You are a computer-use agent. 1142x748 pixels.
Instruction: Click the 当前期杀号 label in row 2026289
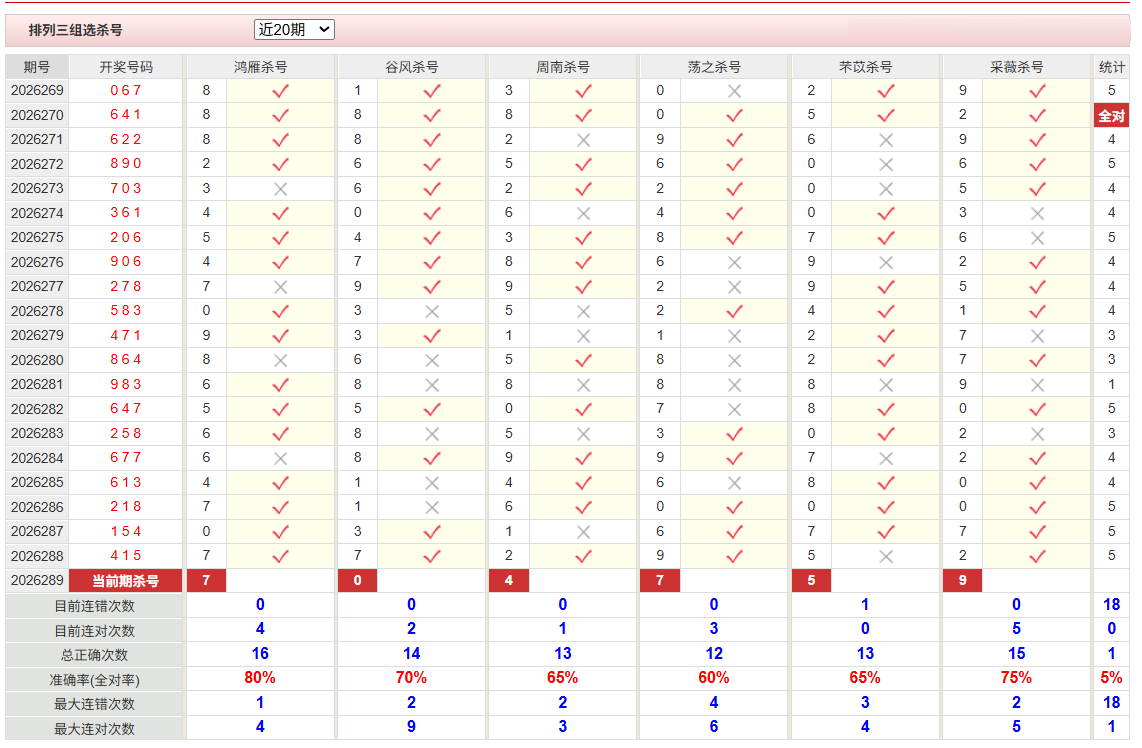(126, 580)
